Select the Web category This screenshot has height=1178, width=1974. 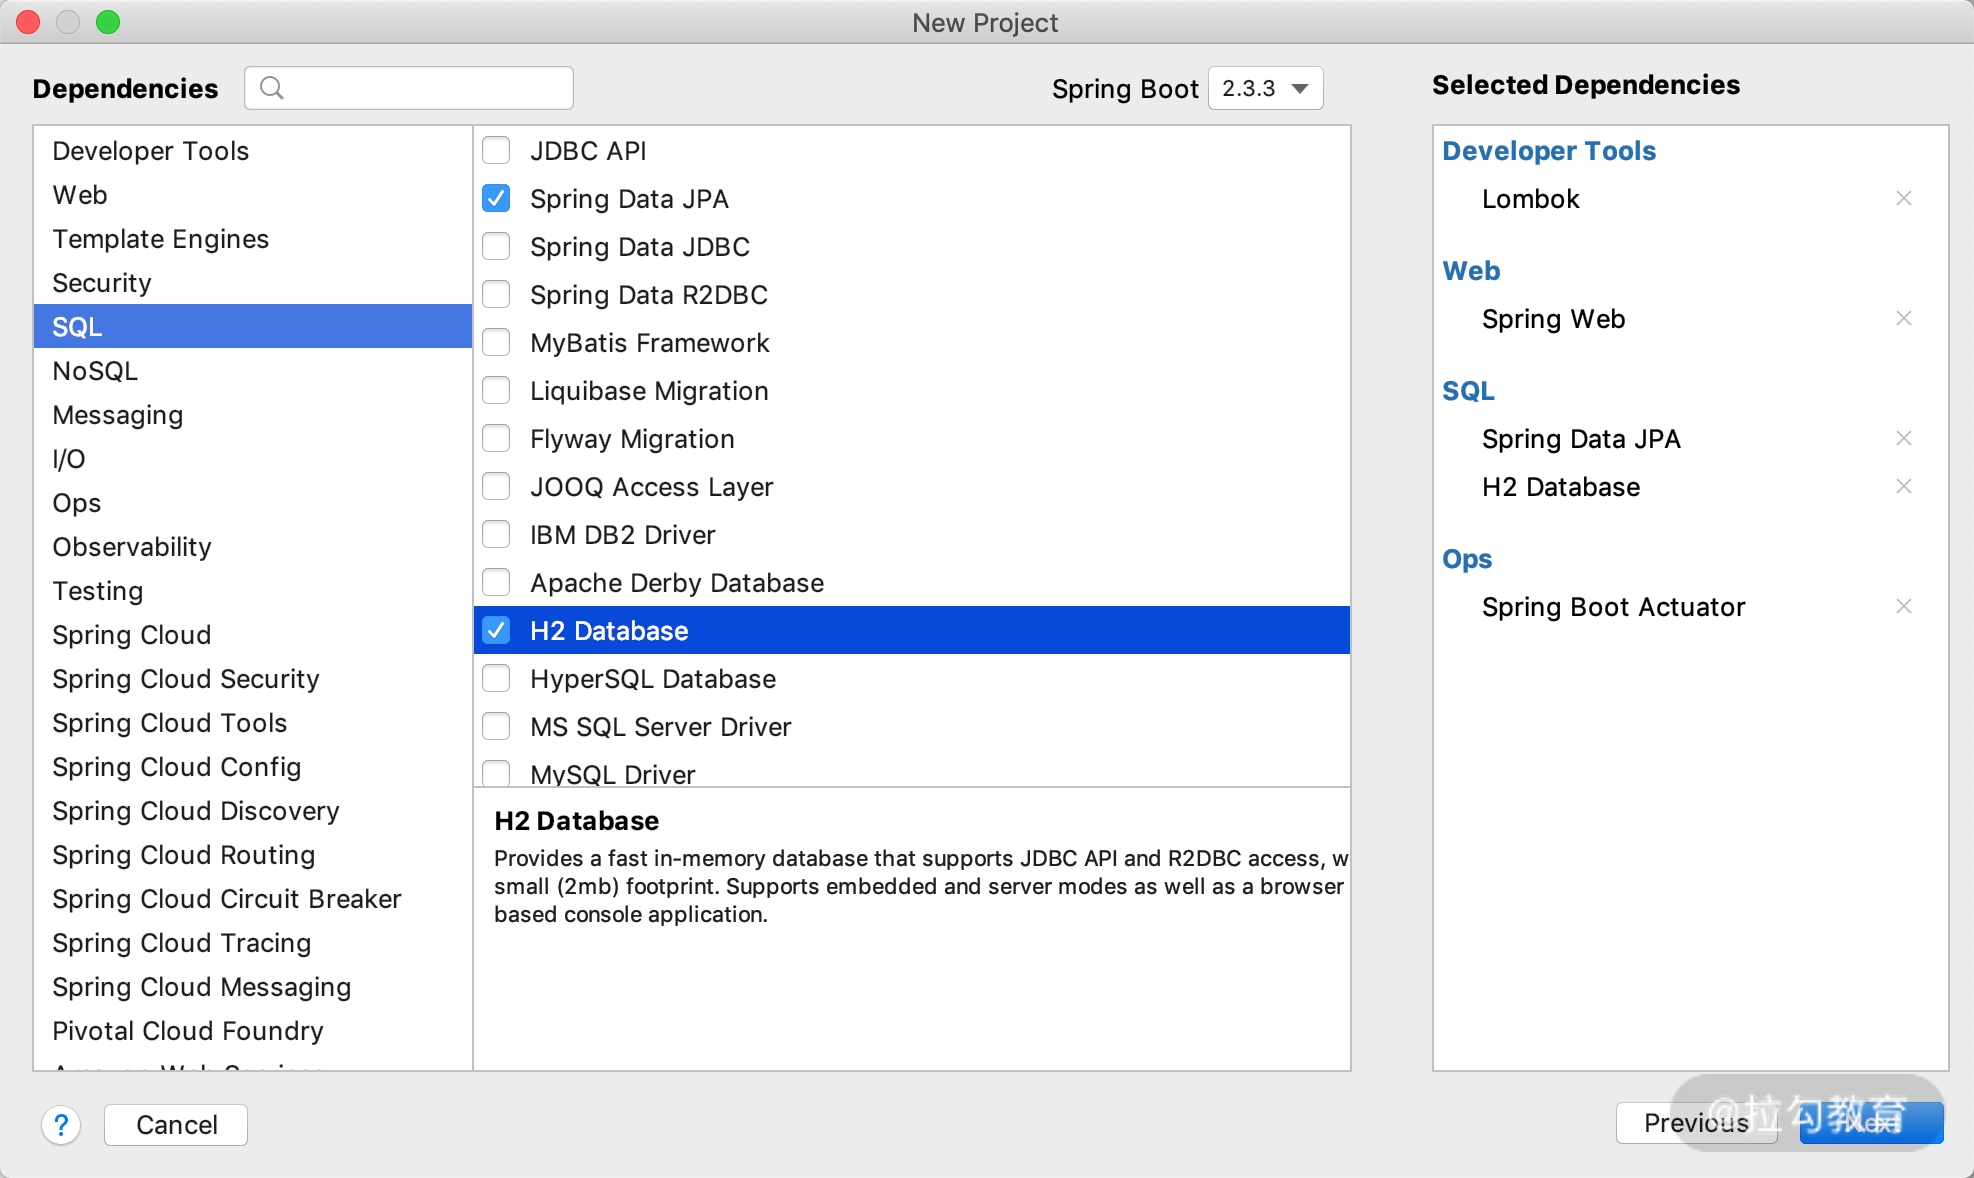coord(252,195)
